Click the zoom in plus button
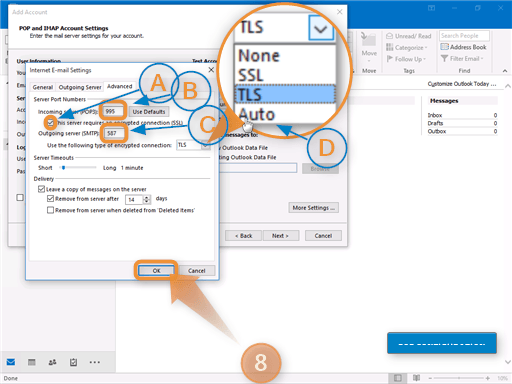This screenshot has width=512, height=384. point(488,378)
